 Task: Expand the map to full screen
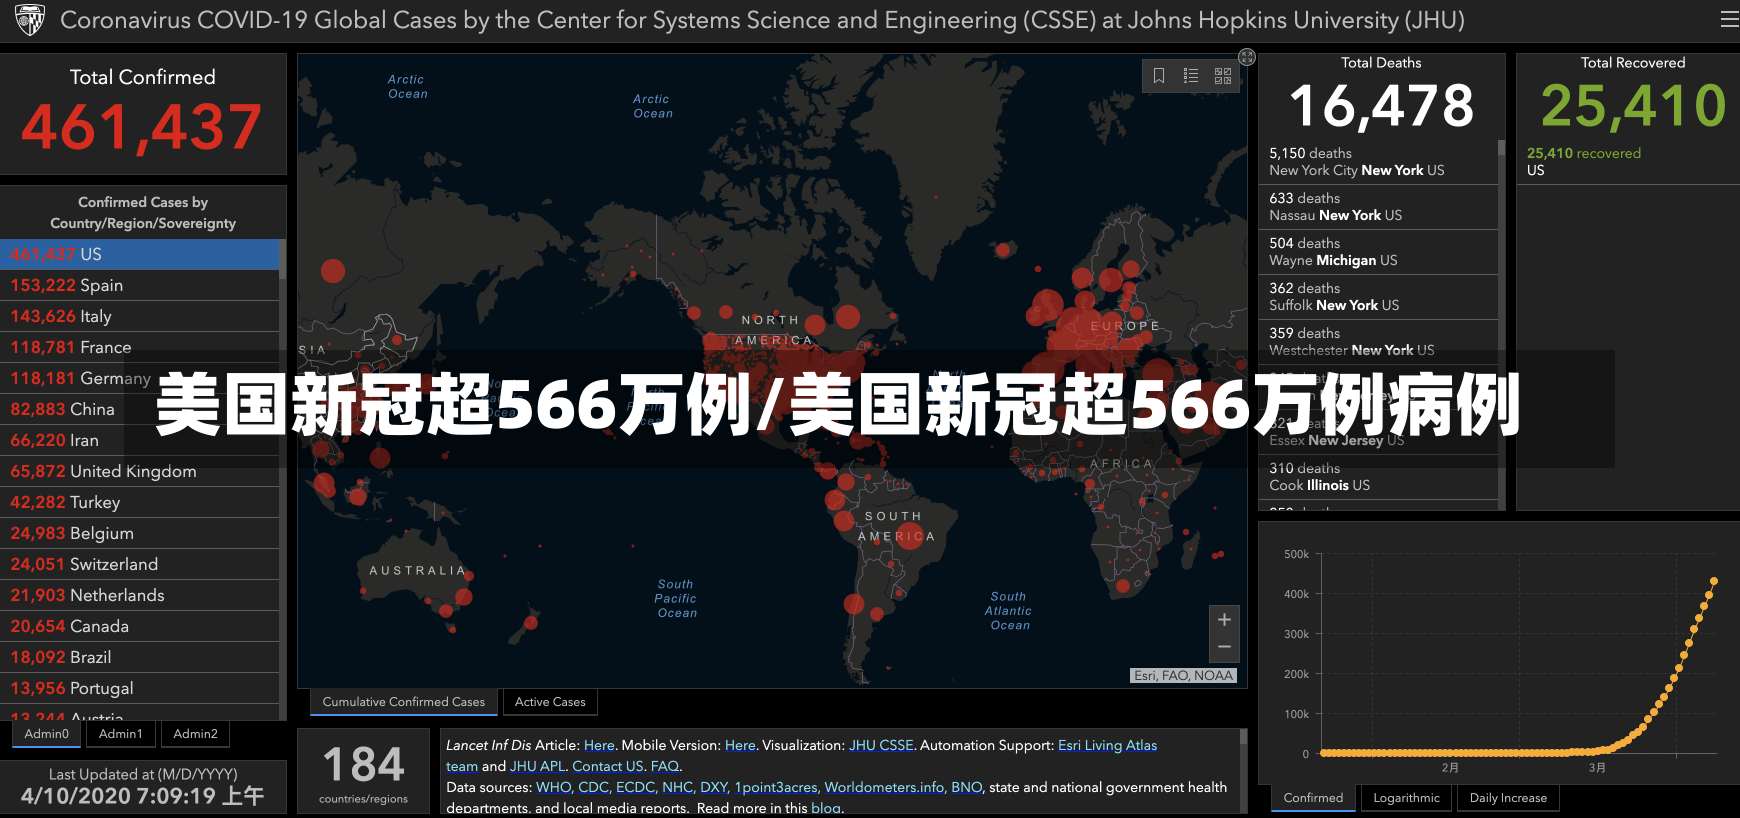coord(1247,57)
